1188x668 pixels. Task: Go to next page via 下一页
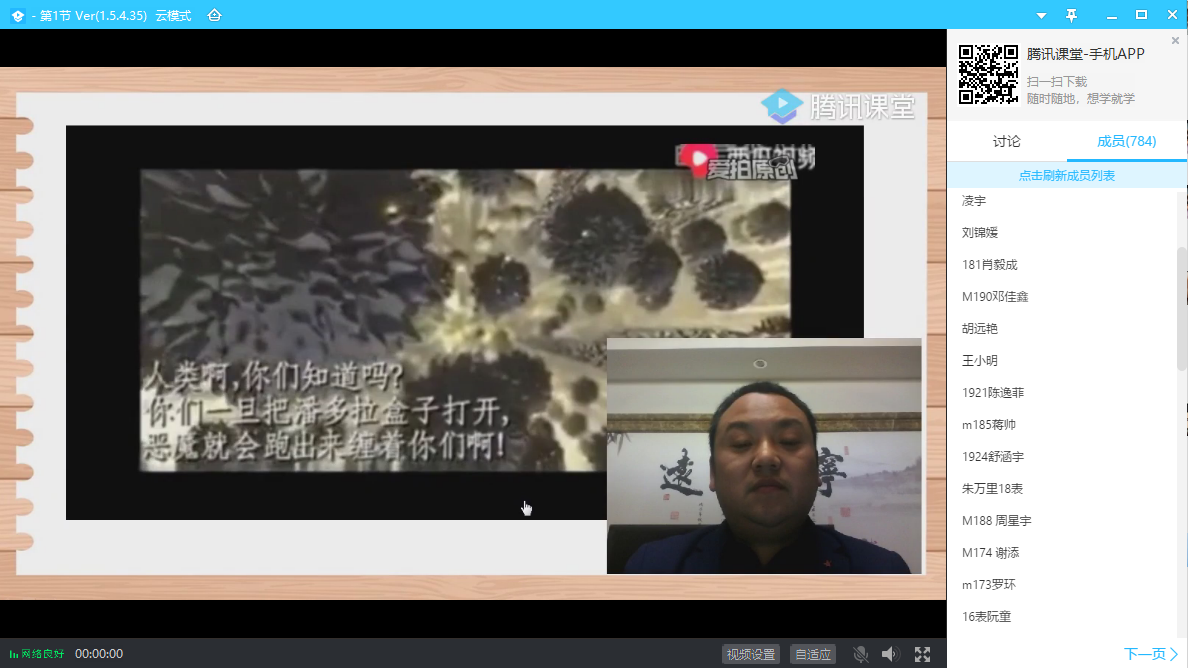[x=1150, y=654]
